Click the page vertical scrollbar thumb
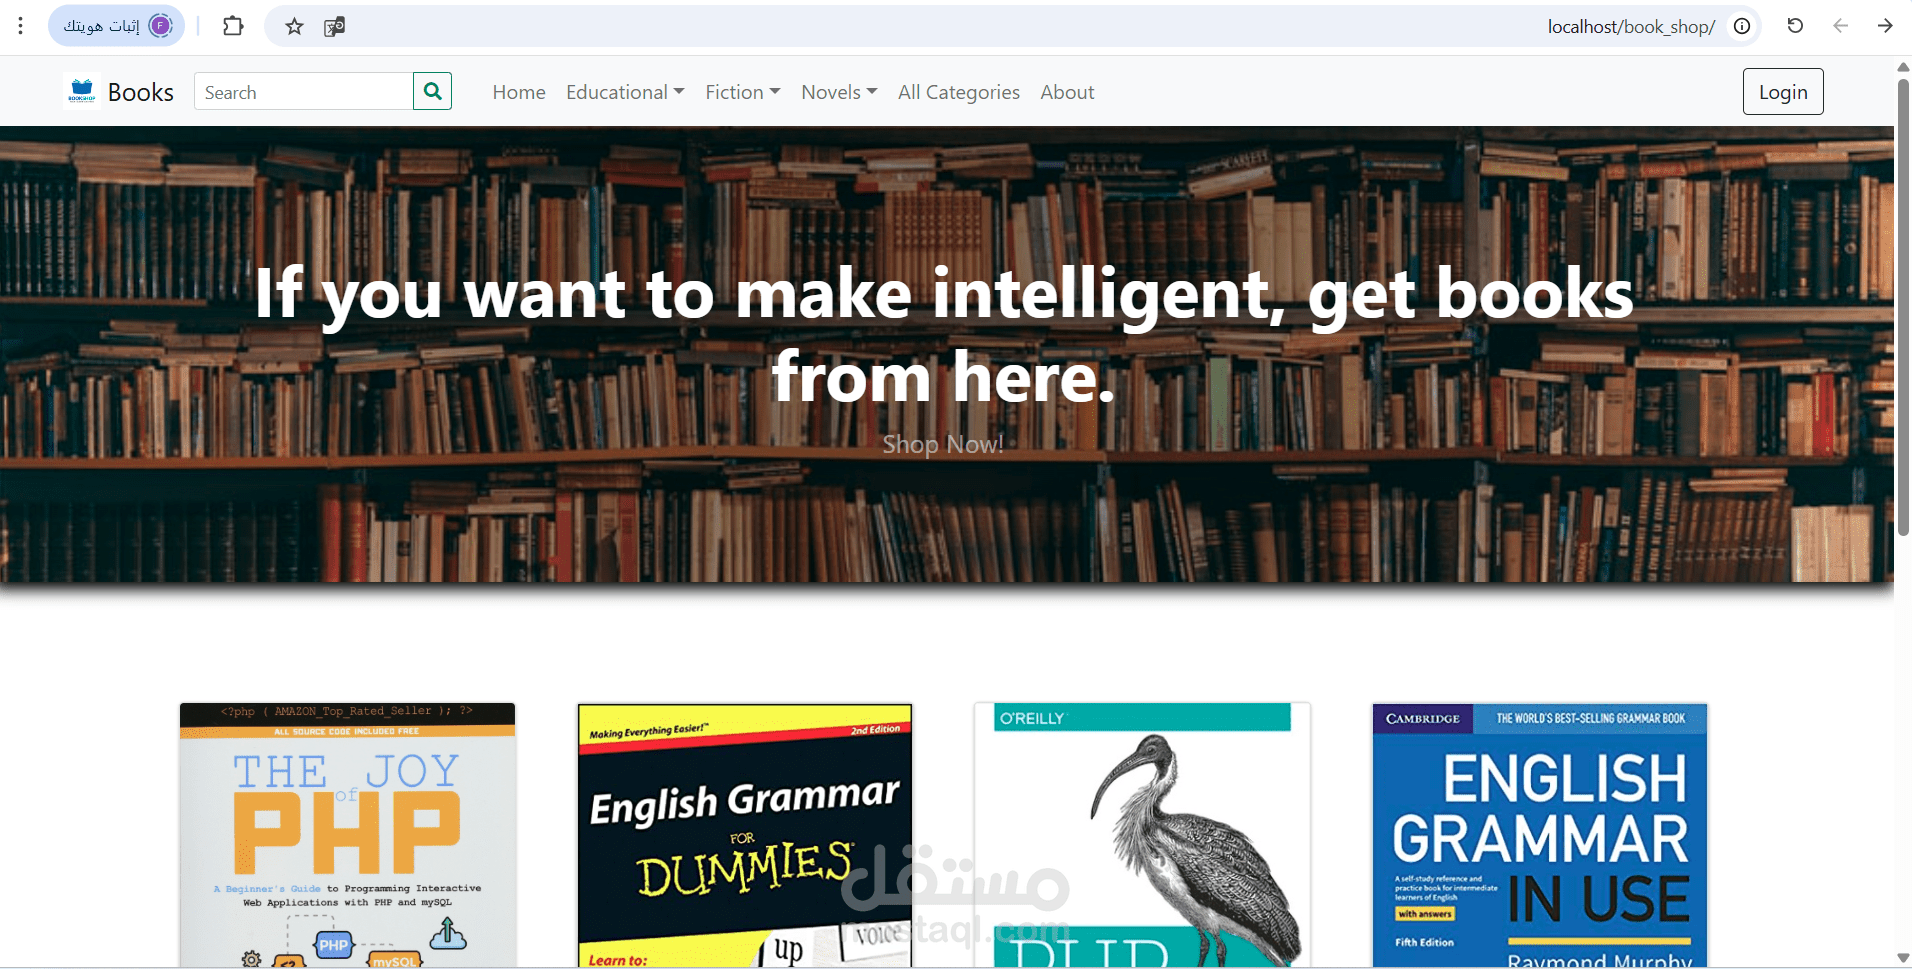The height and width of the screenshot is (969, 1912). 1903,308
